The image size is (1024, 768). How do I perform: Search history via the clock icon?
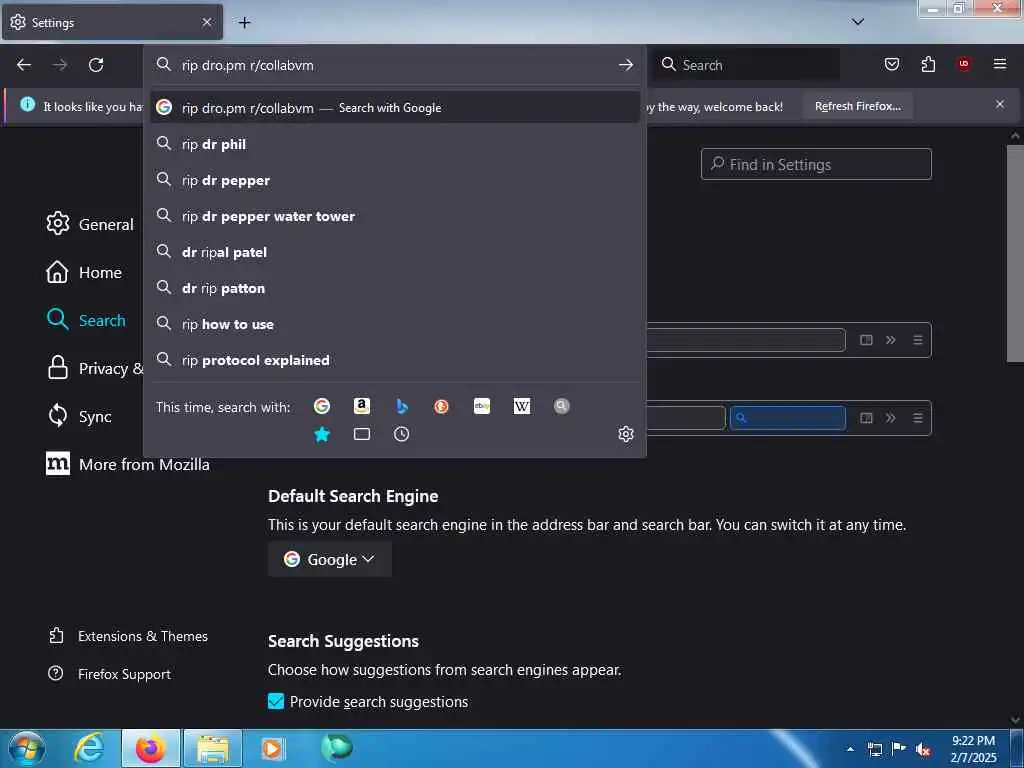[x=402, y=434]
